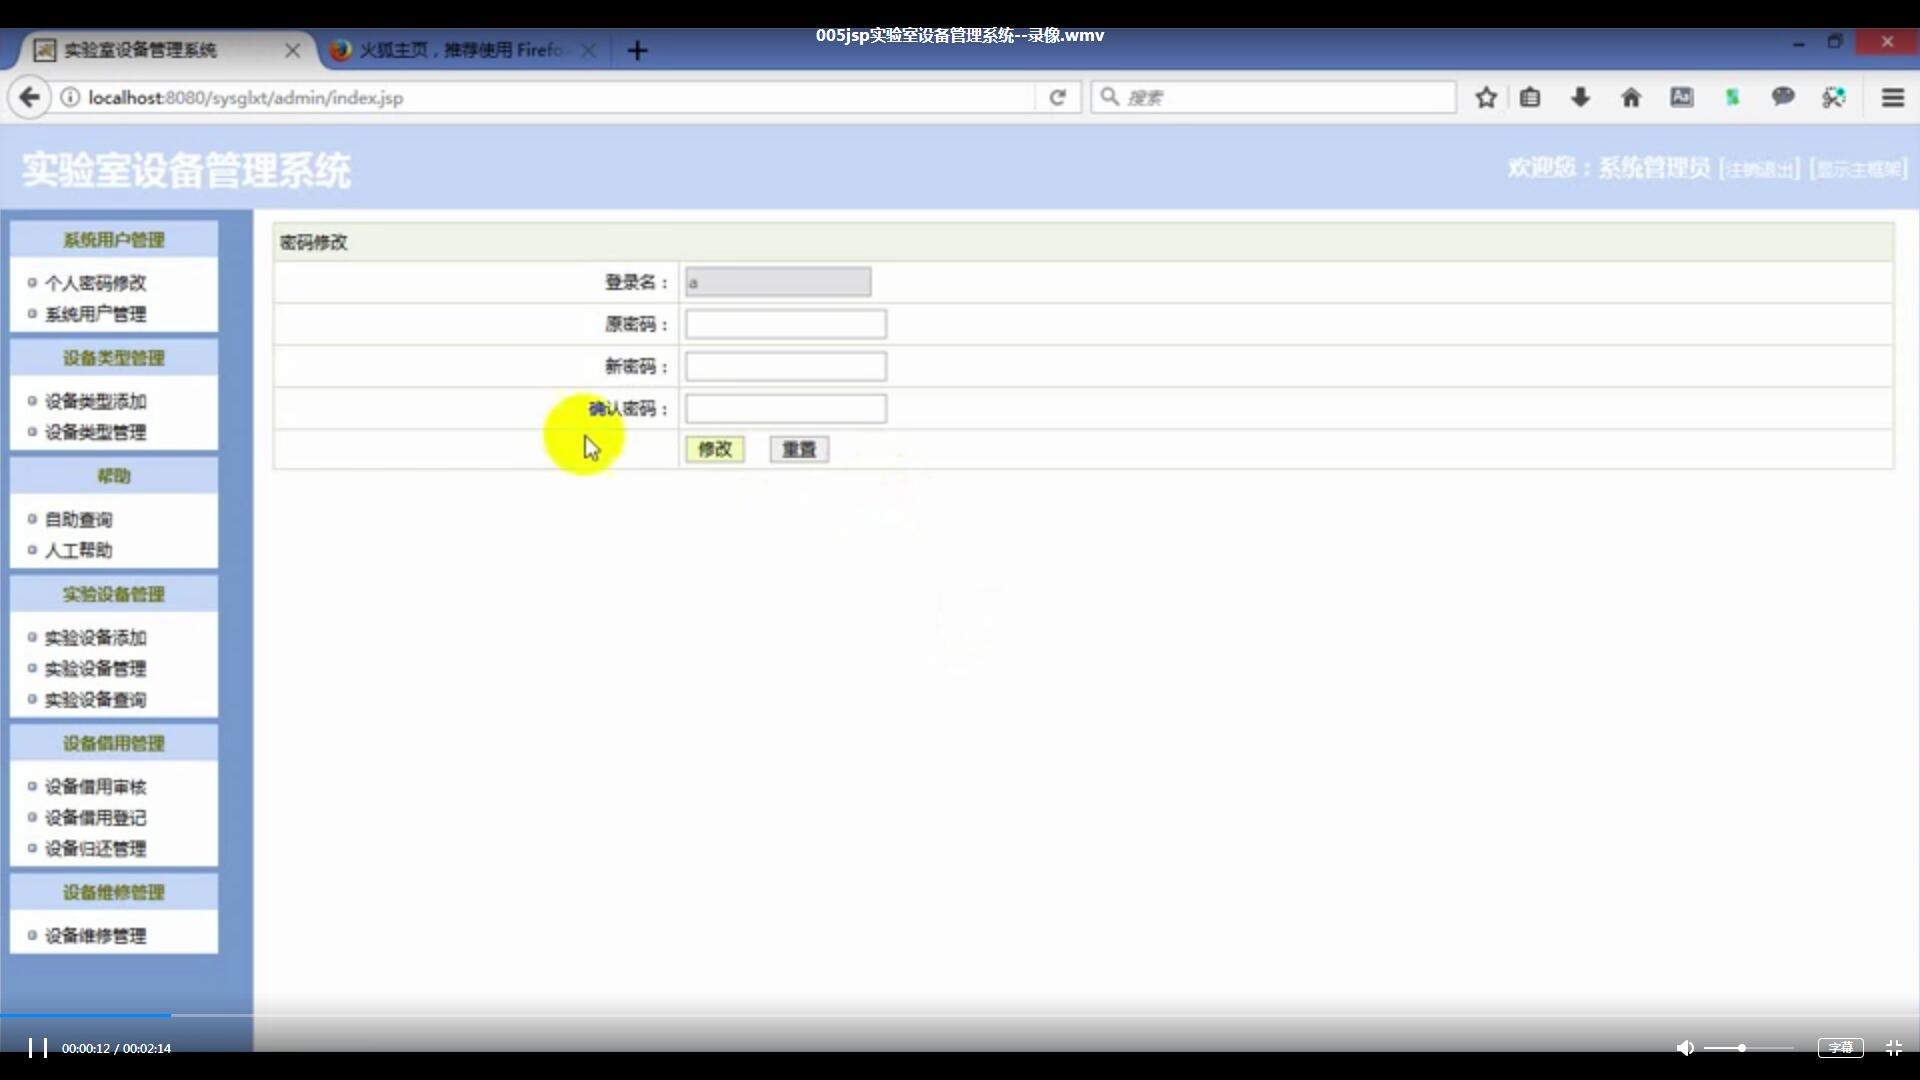Open 设备类型添加 in sidebar
Screen dimensions: 1920x1080
point(95,401)
